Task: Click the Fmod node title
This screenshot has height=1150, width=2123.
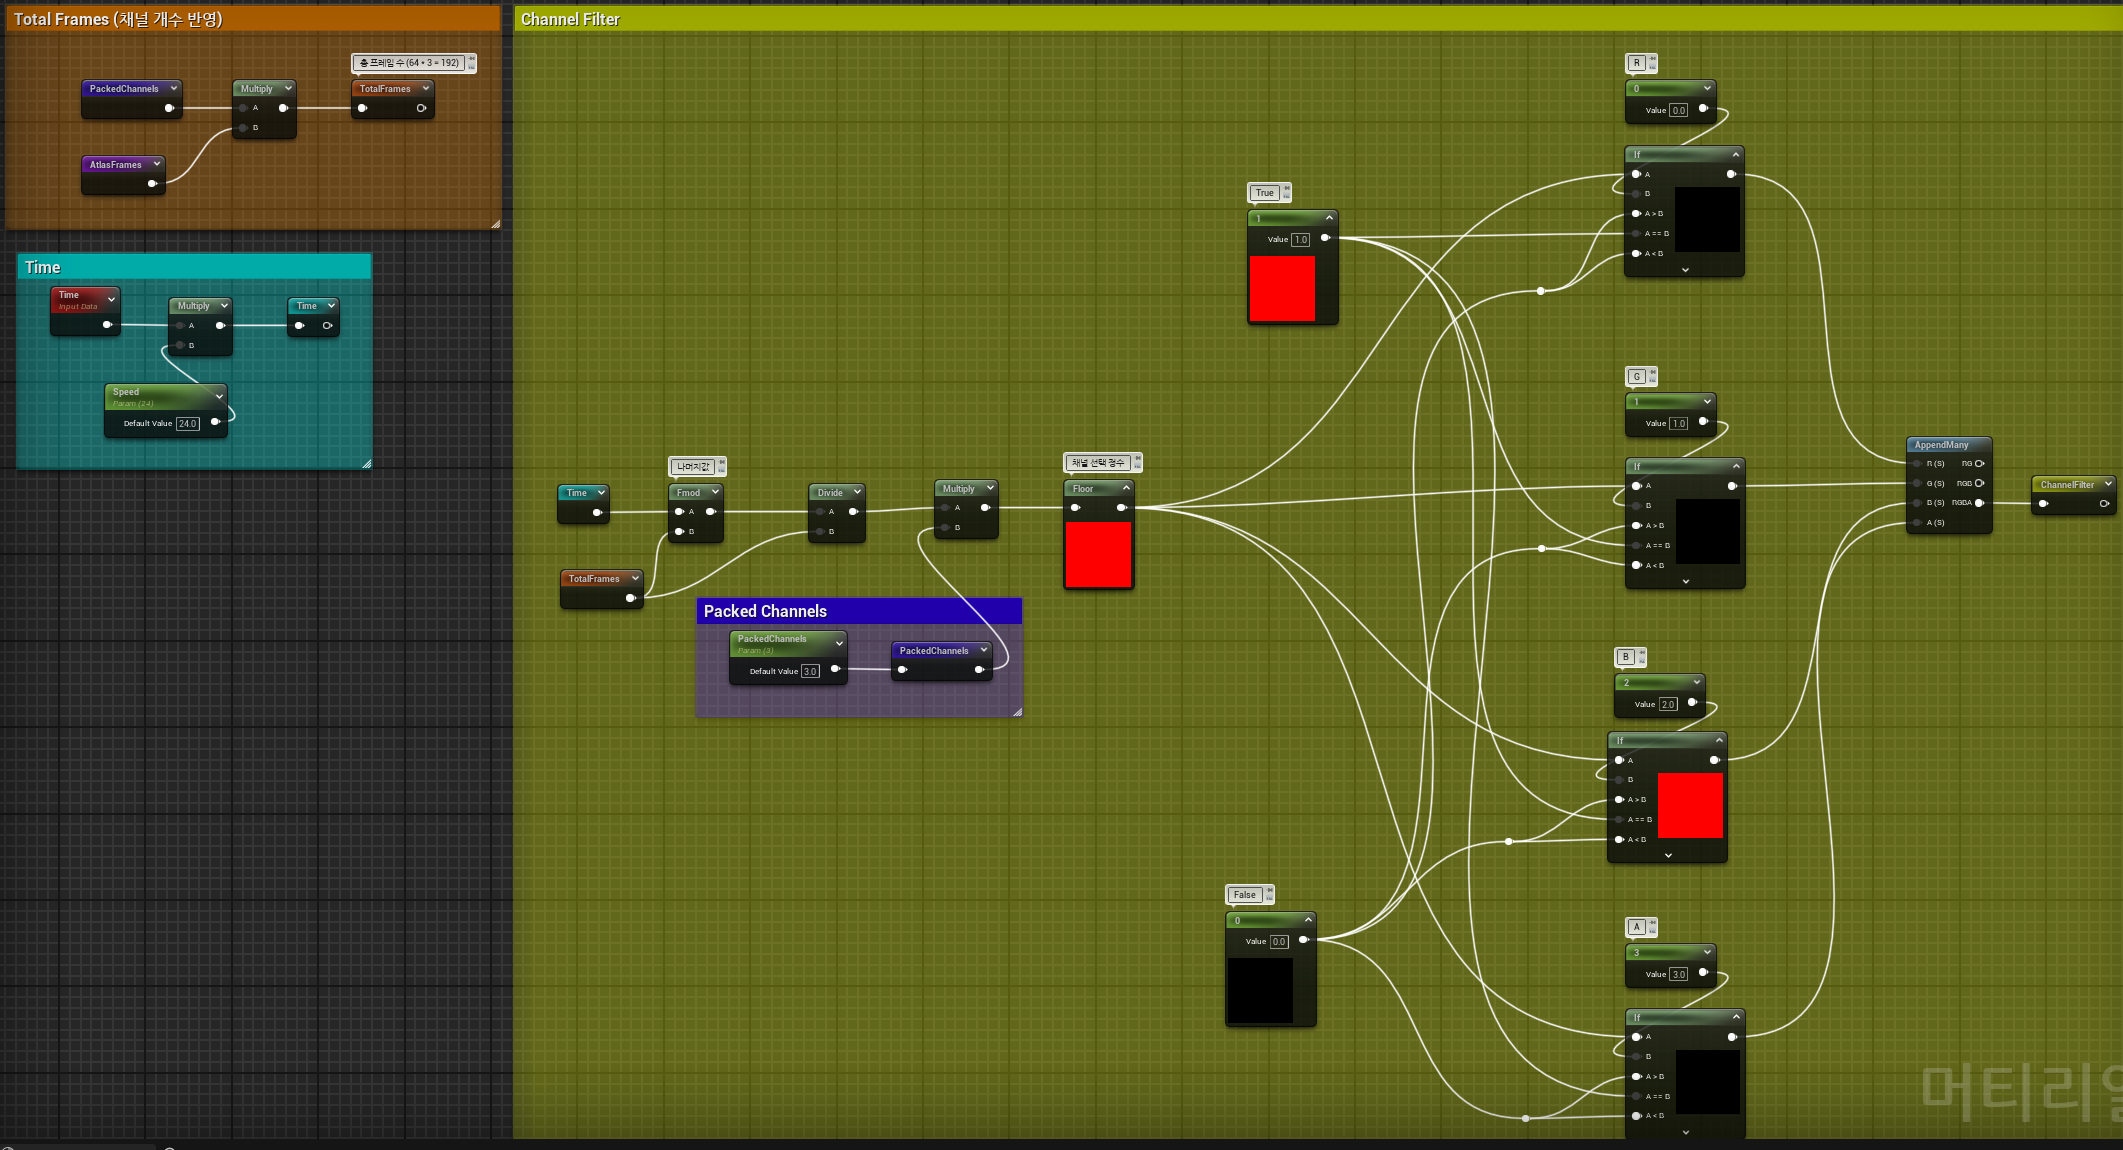Action: pyautogui.click(x=688, y=493)
